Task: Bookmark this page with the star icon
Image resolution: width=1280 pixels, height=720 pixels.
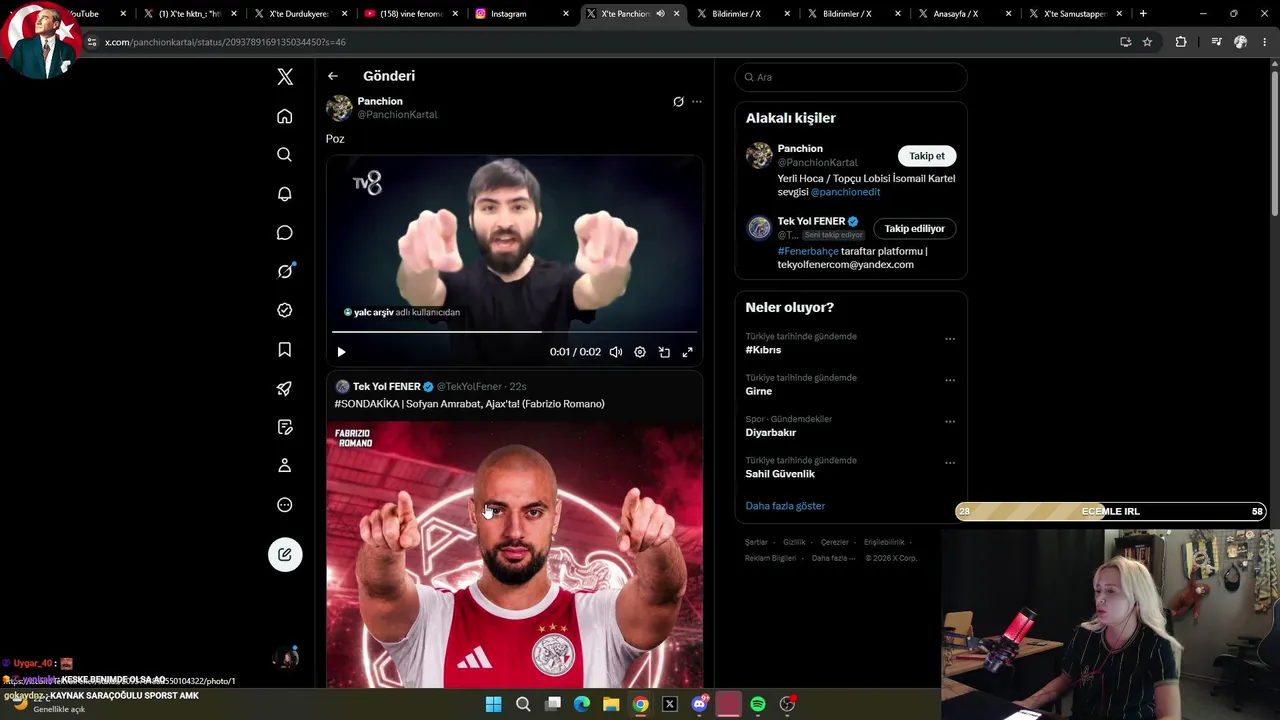Action: tap(1147, 42)
